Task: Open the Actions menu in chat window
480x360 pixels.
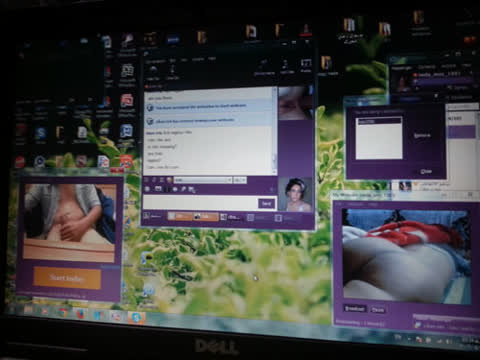Action: tap(198, 59)
